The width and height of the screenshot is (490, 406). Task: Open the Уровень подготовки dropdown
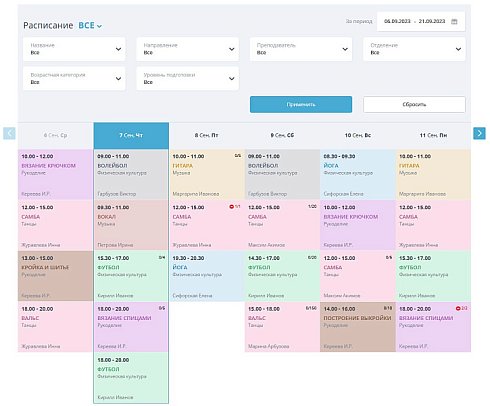187,79
